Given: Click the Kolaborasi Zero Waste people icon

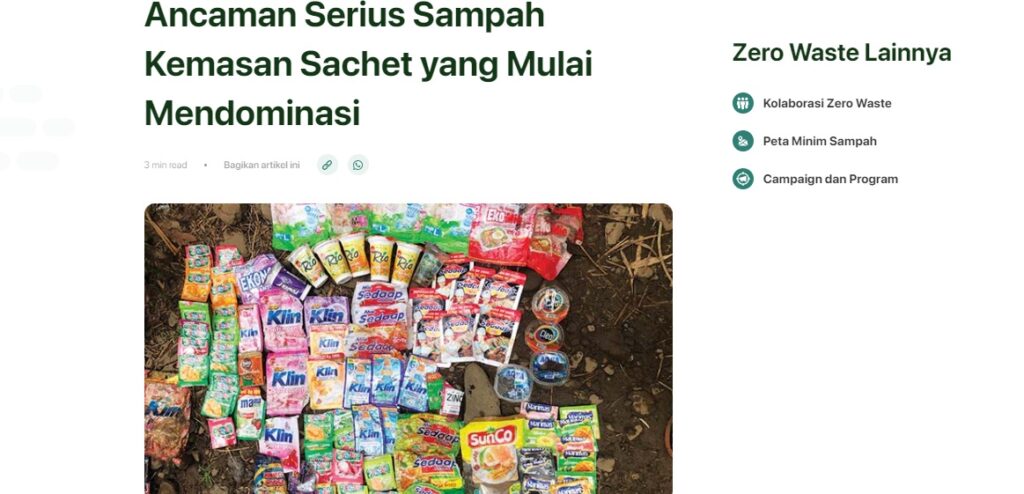Looking at the screenshot, I should coord(743,103).
